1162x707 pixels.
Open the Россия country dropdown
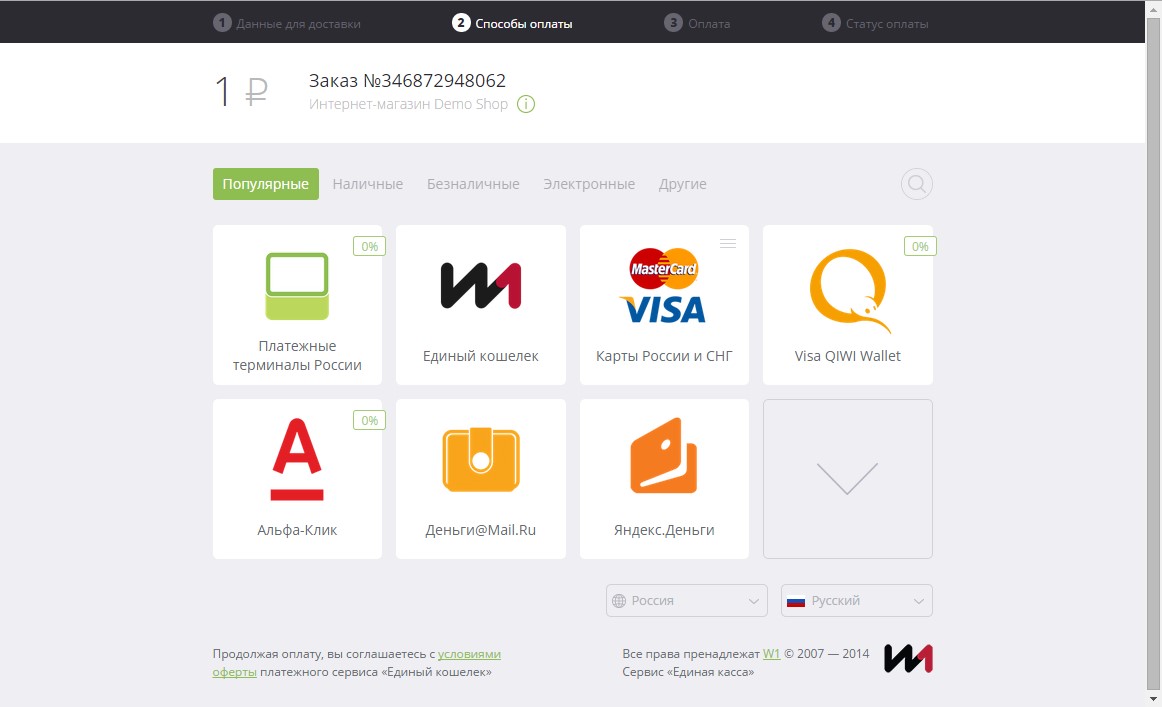687,600
